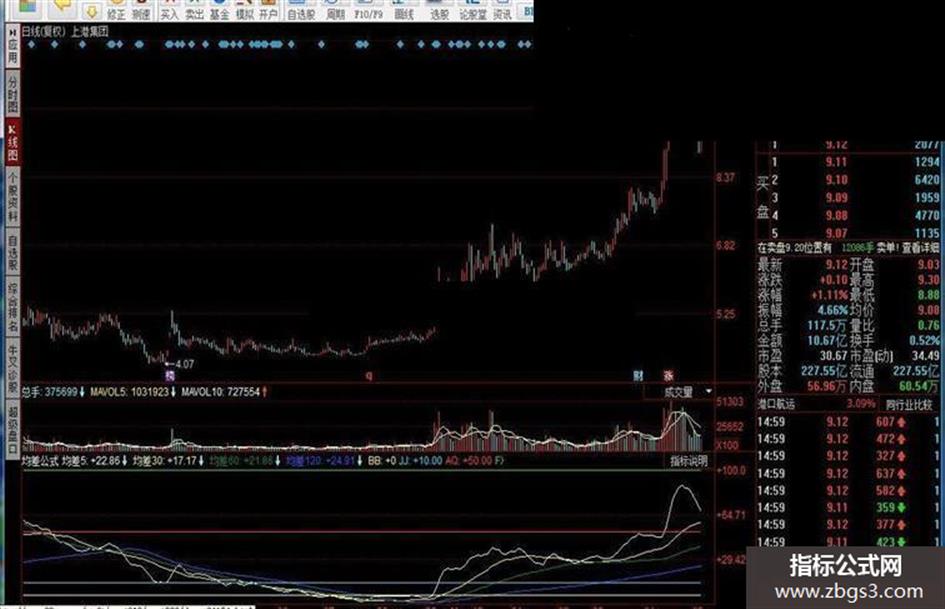Click the 同行业比较 button
Screen dimensions: 945x609
pyautogui.click(x=908, y=405)
